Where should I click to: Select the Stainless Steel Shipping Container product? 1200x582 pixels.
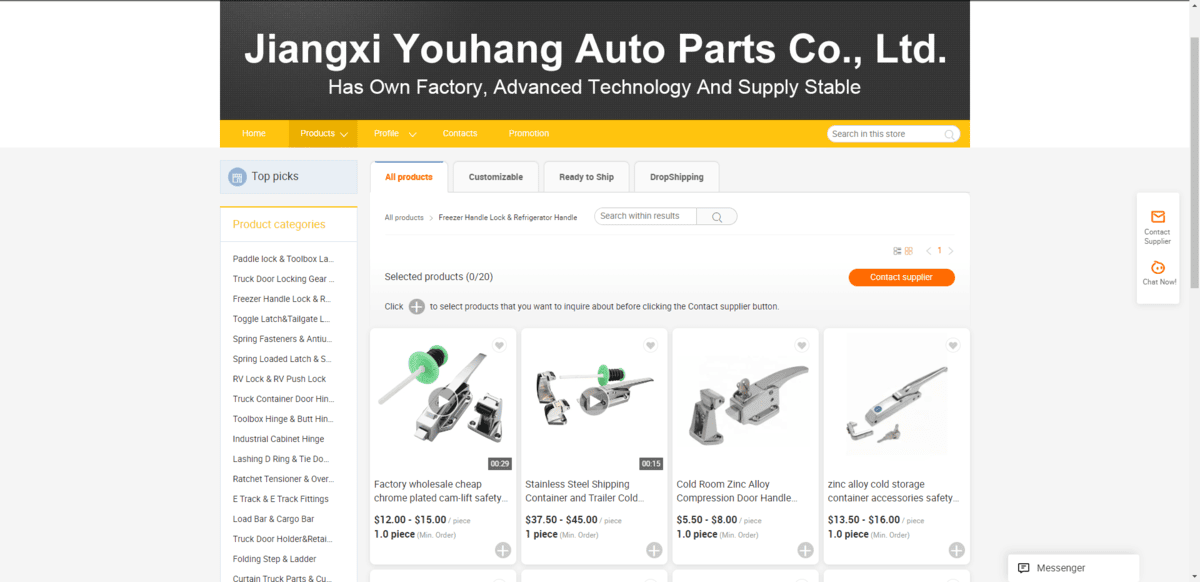pos(654,550)
